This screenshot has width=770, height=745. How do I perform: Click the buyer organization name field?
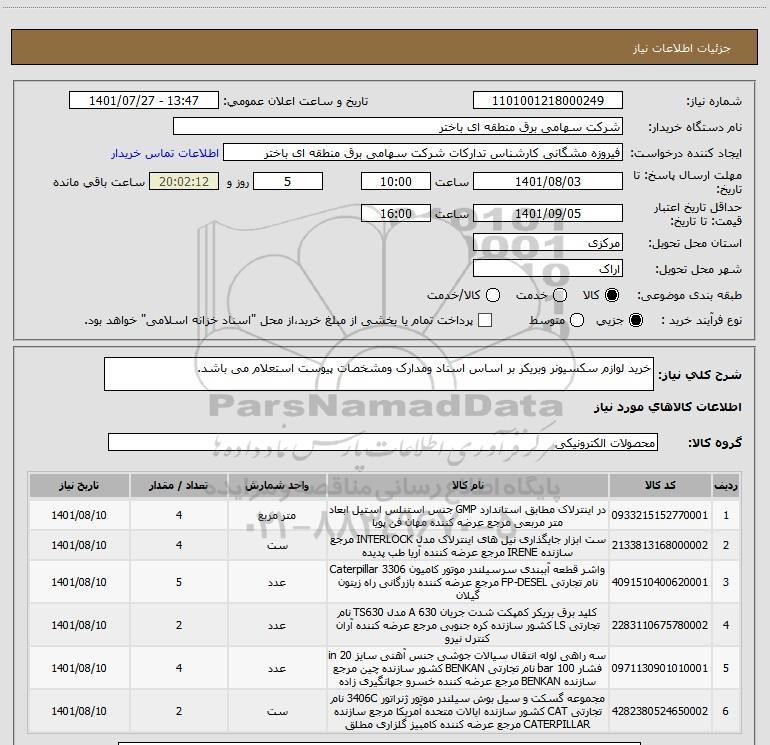coord(398,126)
